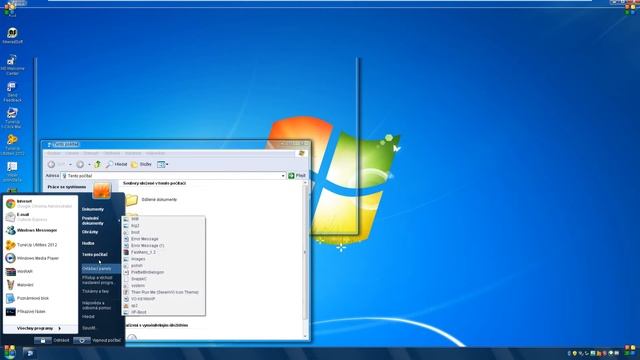640x360 pixels.
Task: Open Ovládací panely control panel
Action: (x=100, y=269)
